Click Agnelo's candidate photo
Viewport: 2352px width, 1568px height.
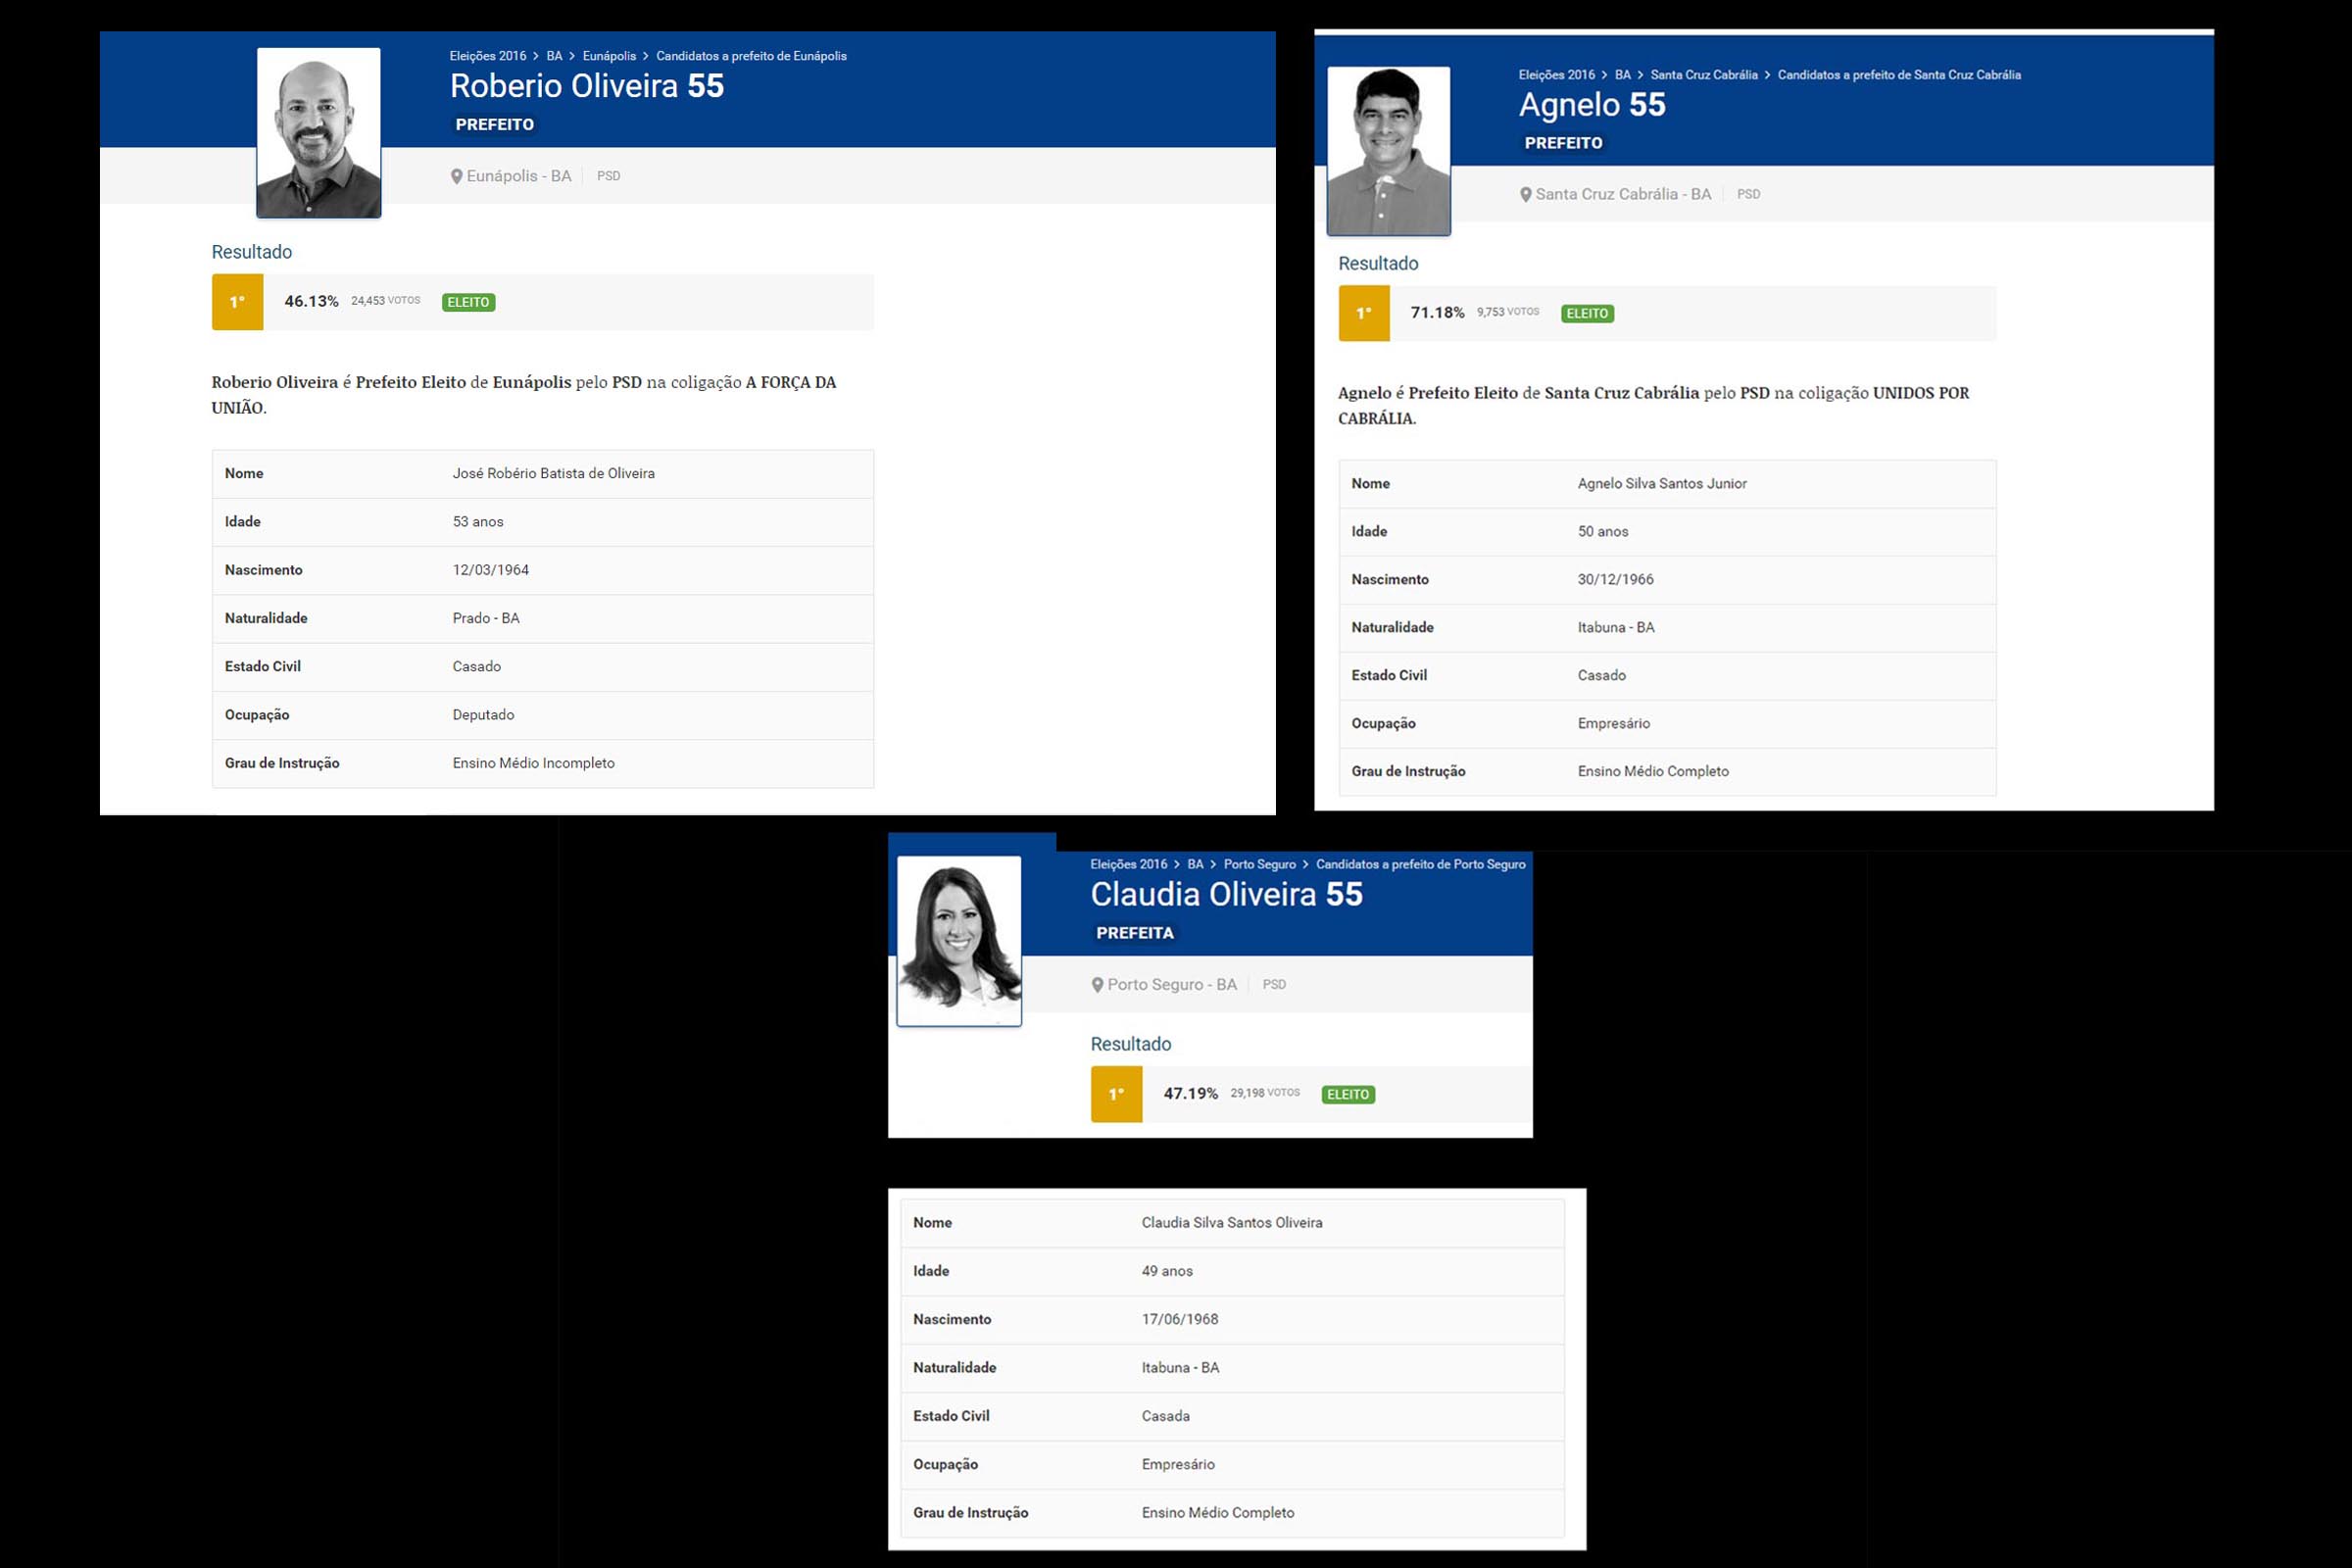pyautogui.click(x=1388, y=151)
